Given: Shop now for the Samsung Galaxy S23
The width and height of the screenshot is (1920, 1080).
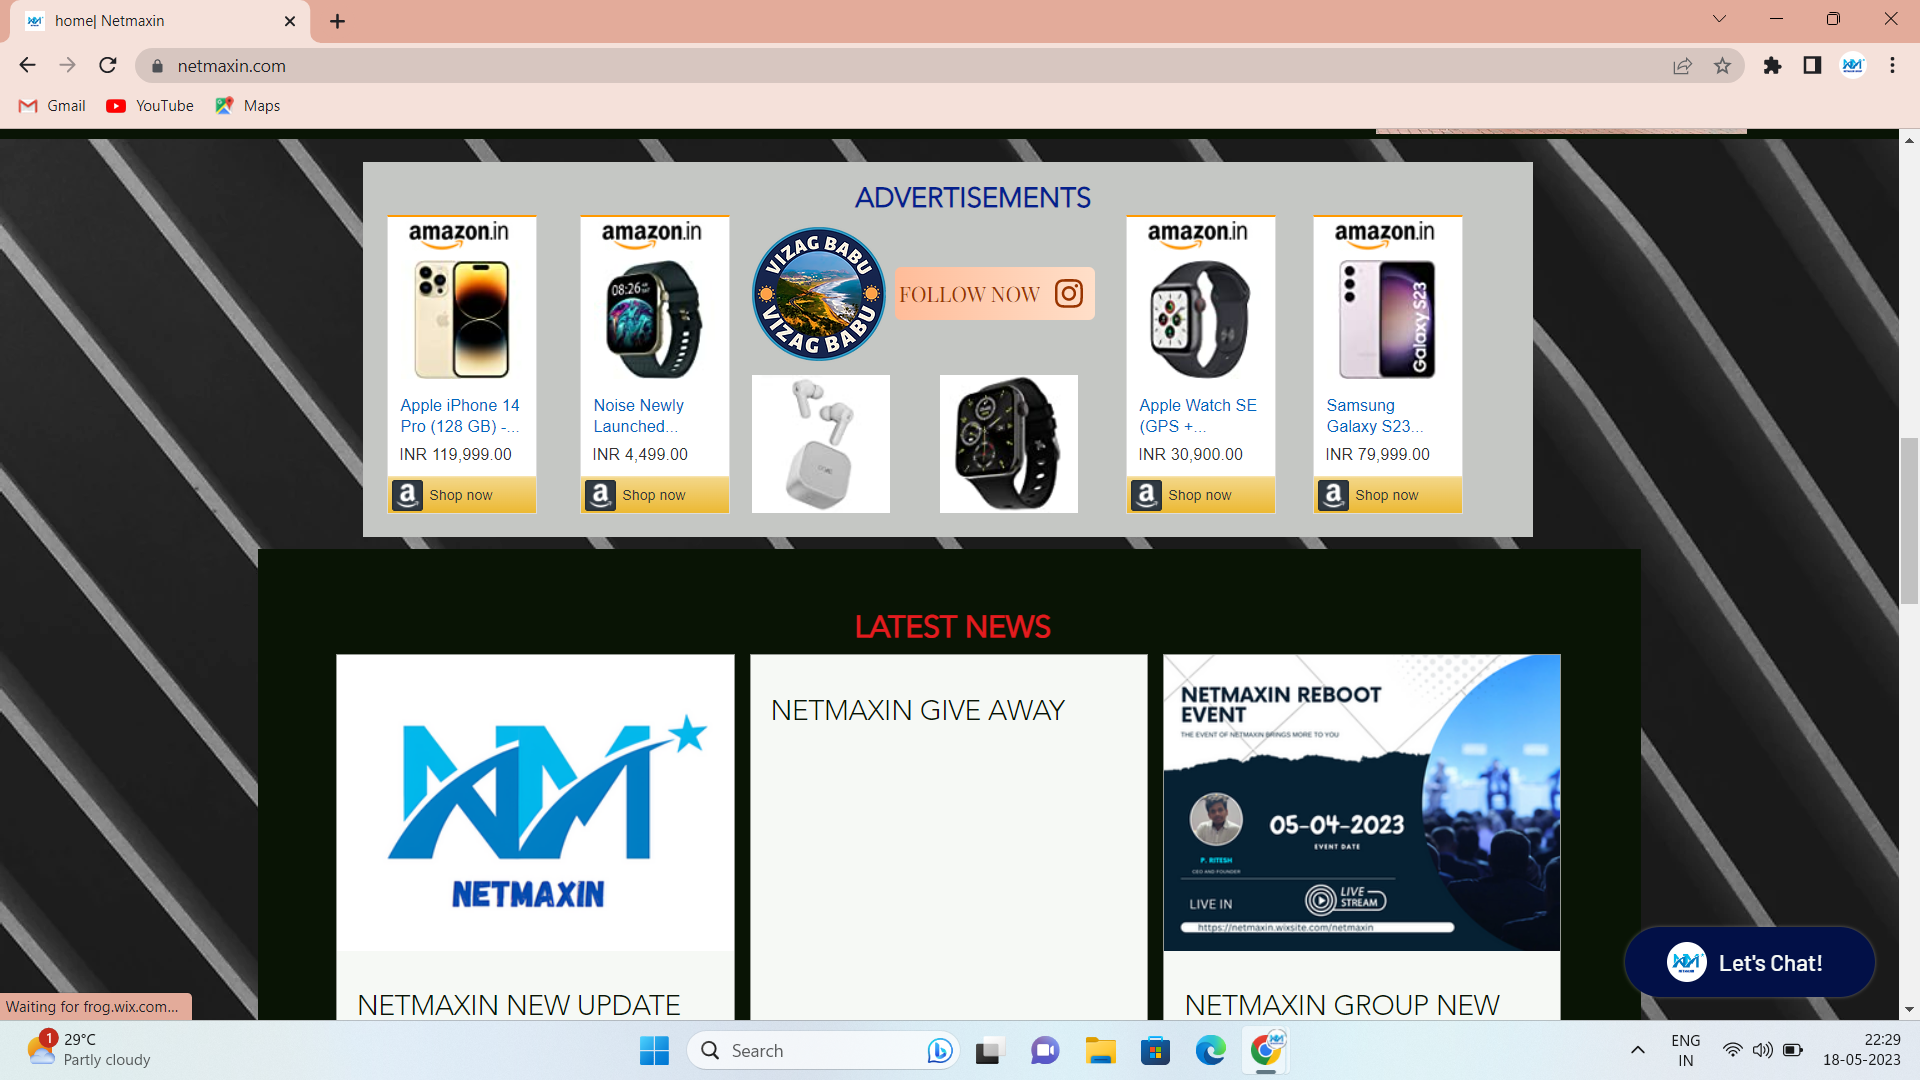Looking at the screenshot, I should pyautogui.click(x=1388, y=495).
